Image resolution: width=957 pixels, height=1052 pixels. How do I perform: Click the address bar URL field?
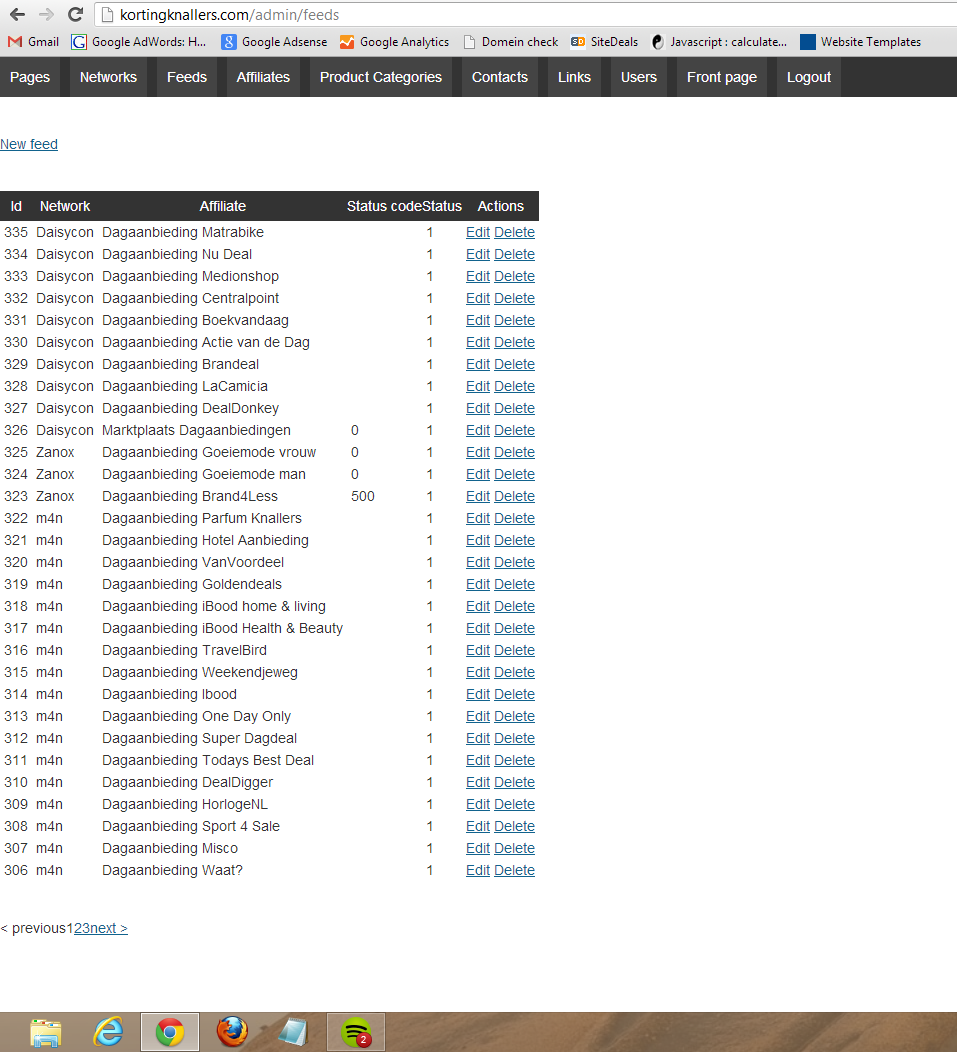coord(525,14)
